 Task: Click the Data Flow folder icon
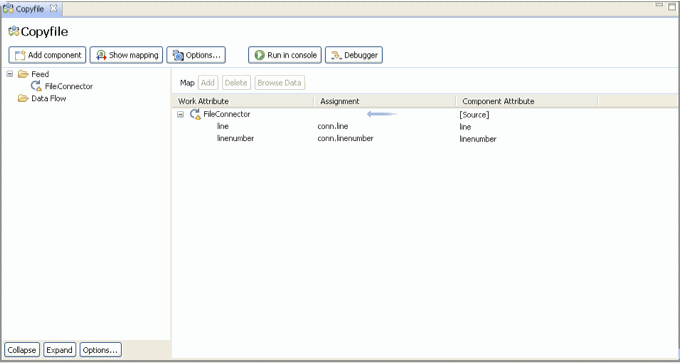[x=23, y=98]
